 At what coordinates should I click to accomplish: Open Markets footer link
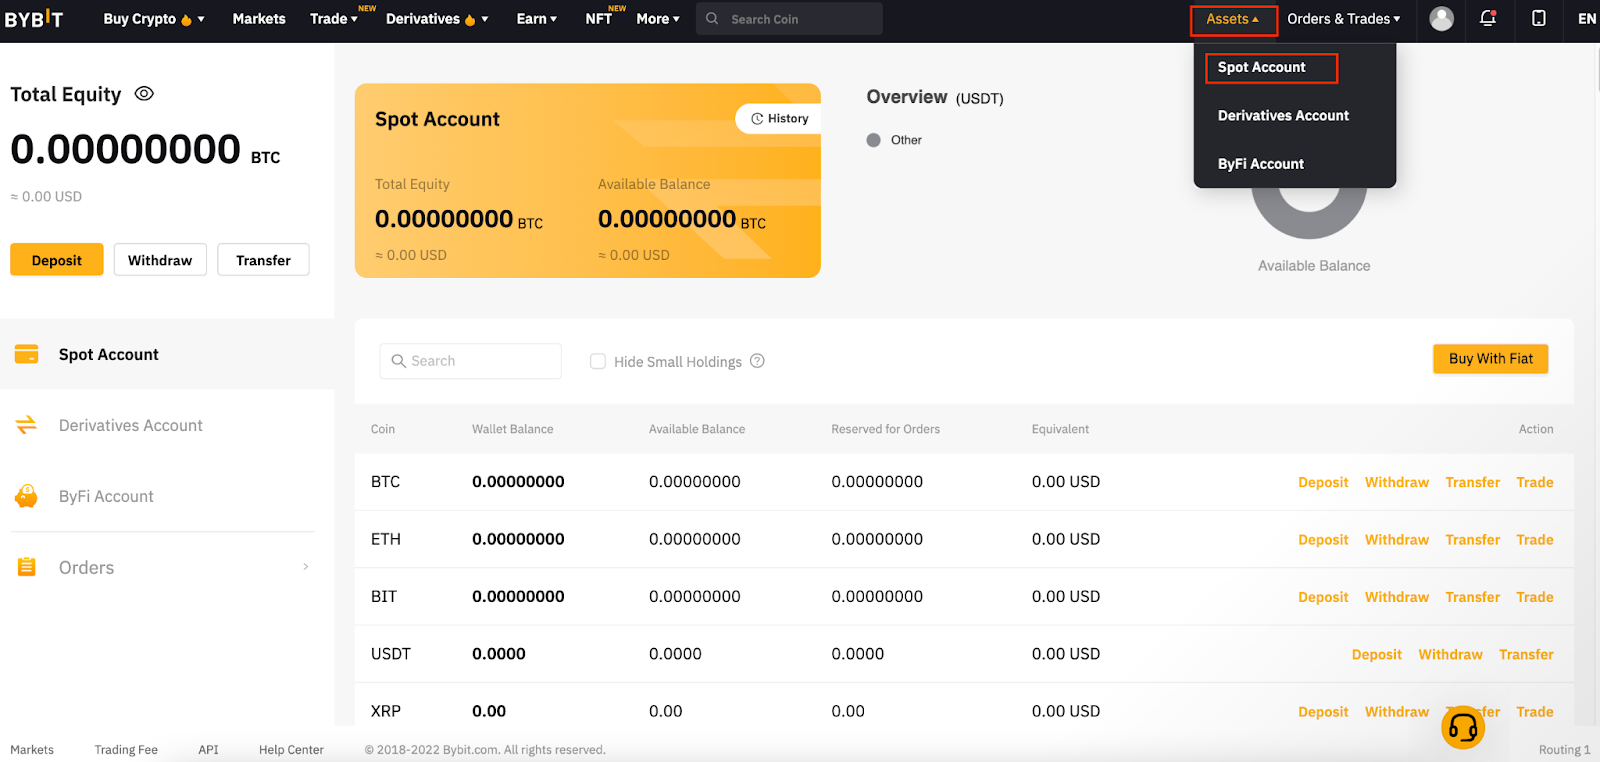point(32,750)
